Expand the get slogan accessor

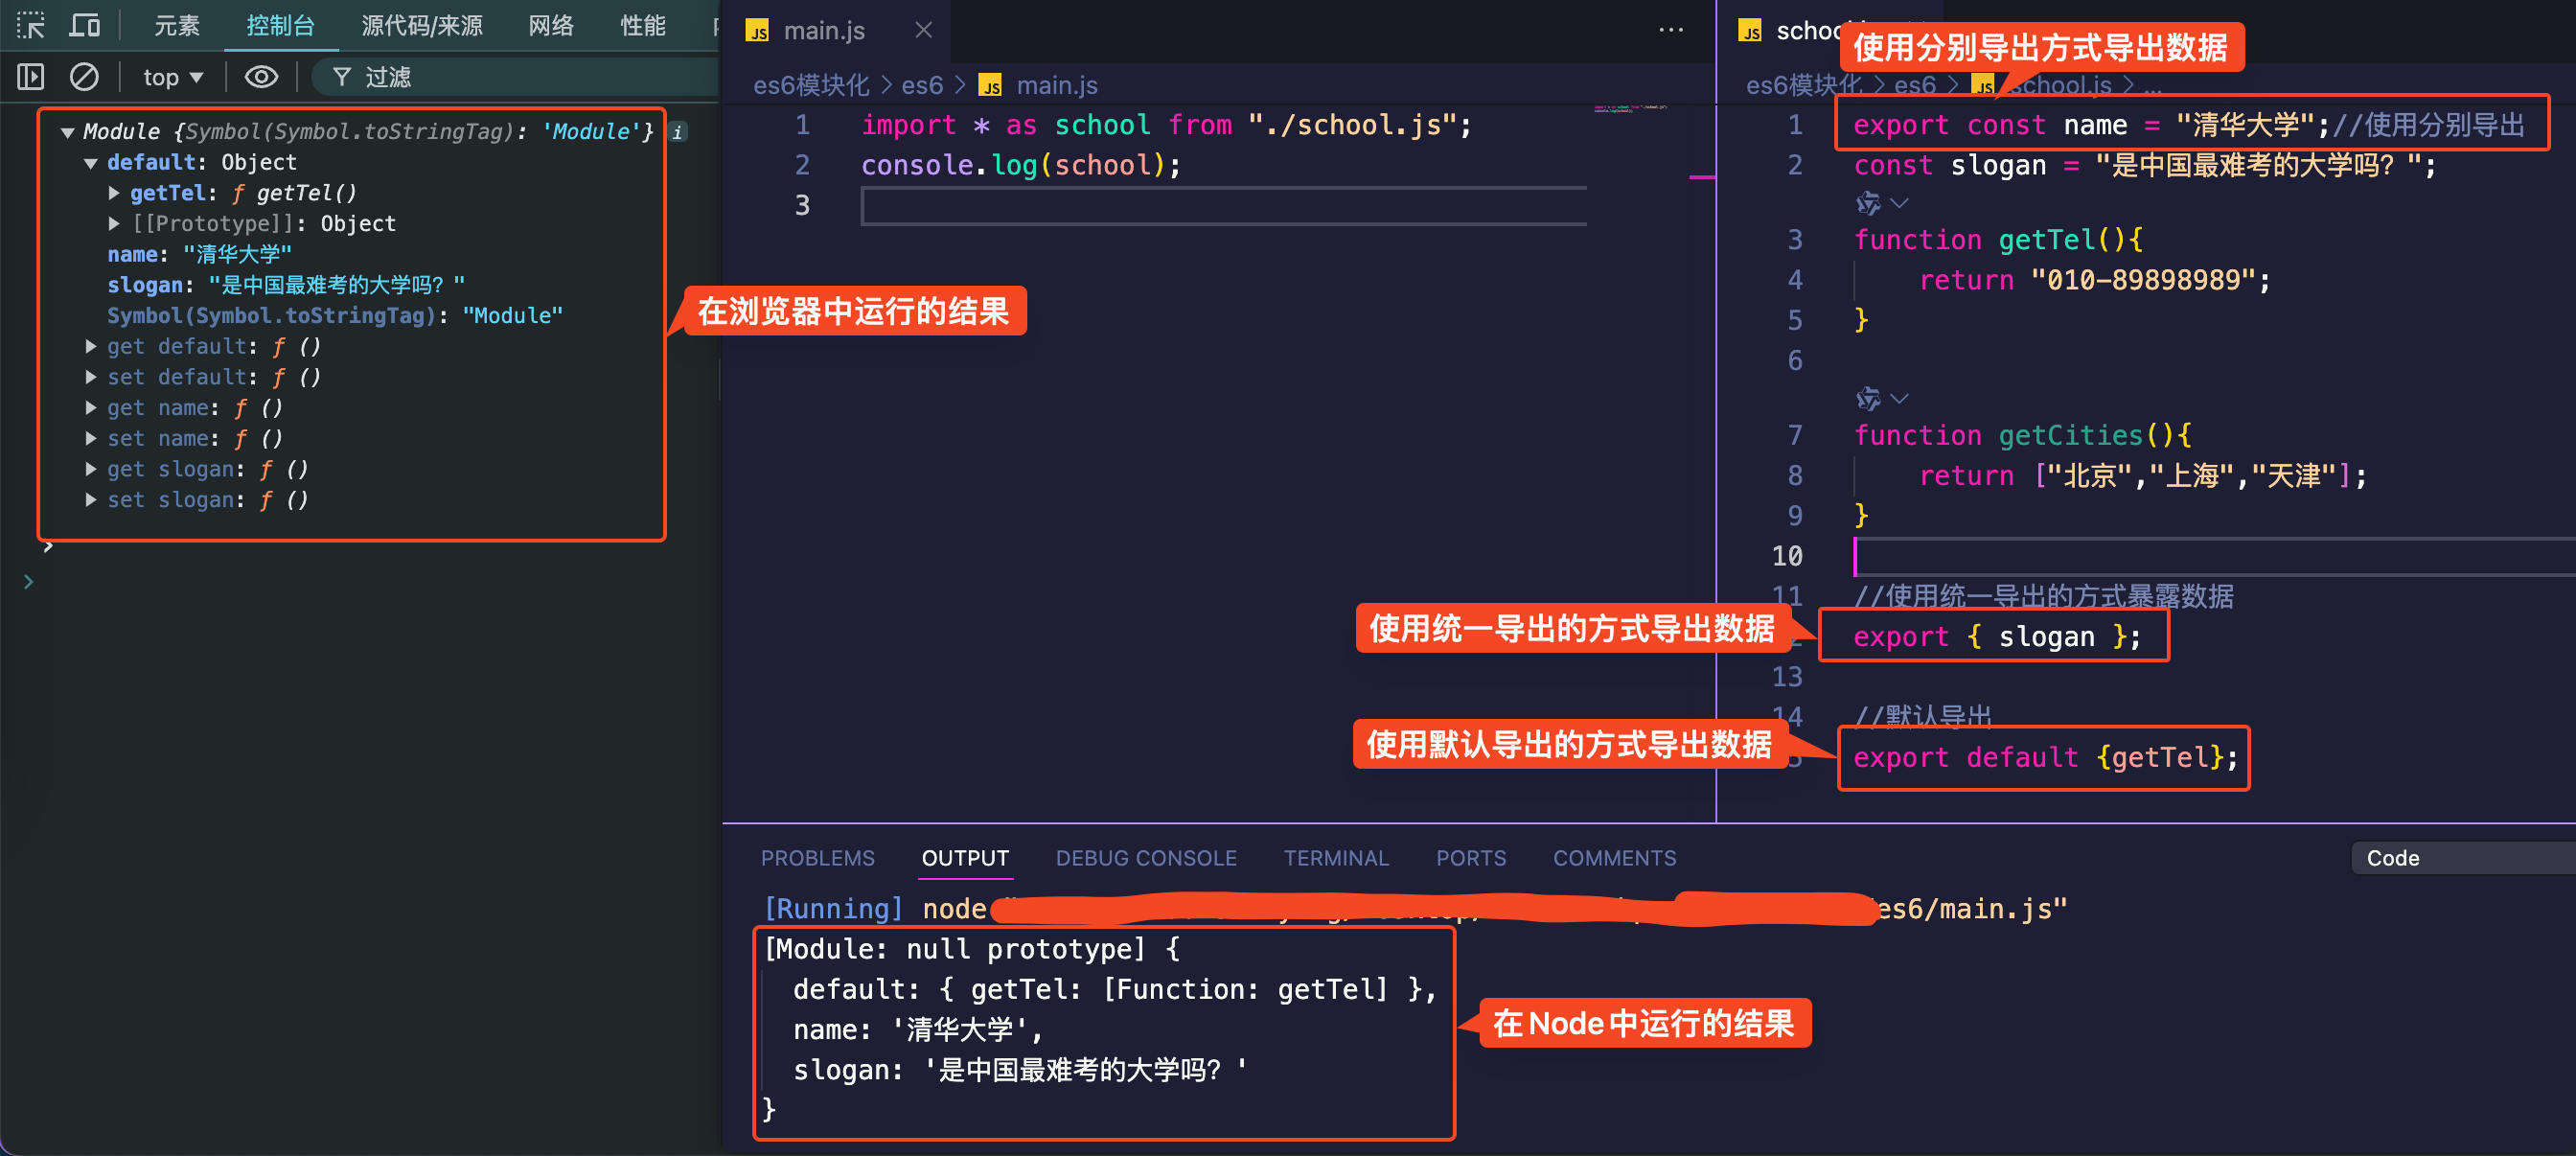pyautogui.click(x=91, y=469)
